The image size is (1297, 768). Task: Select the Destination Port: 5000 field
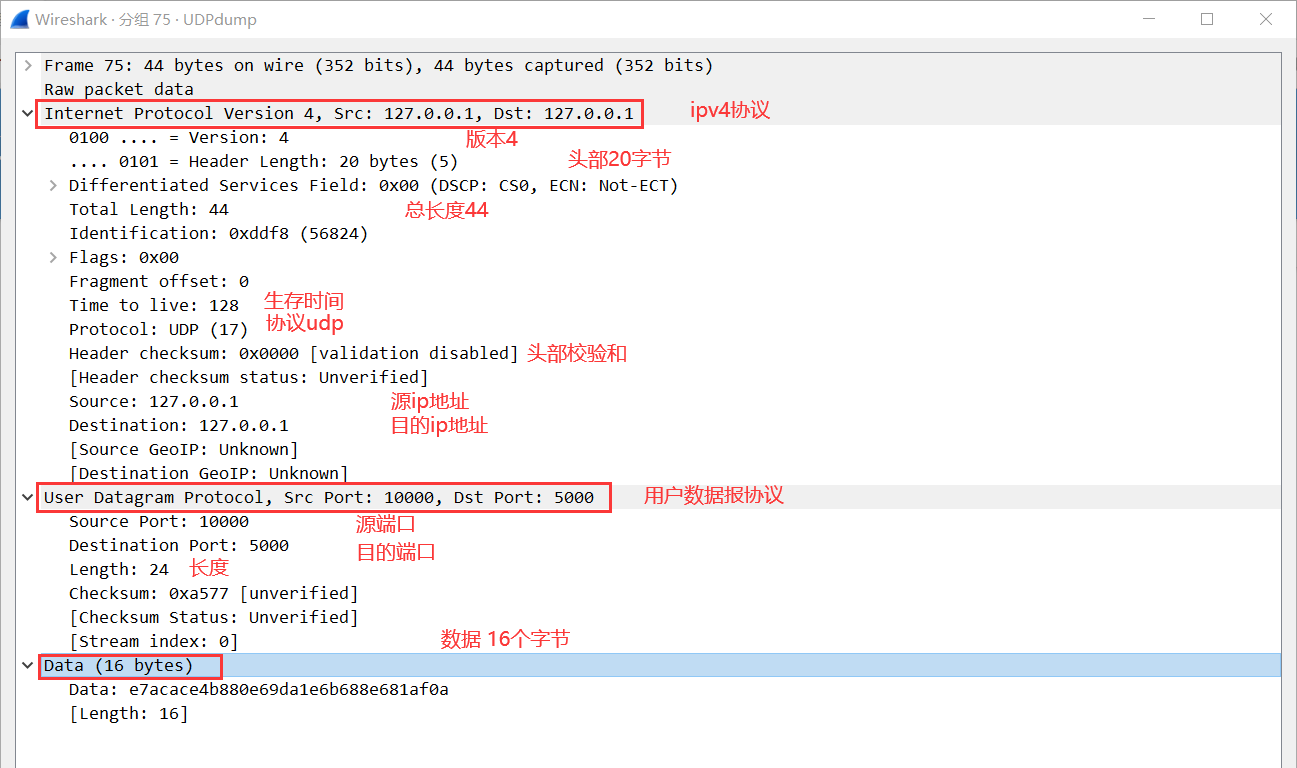tap(179, 545)
